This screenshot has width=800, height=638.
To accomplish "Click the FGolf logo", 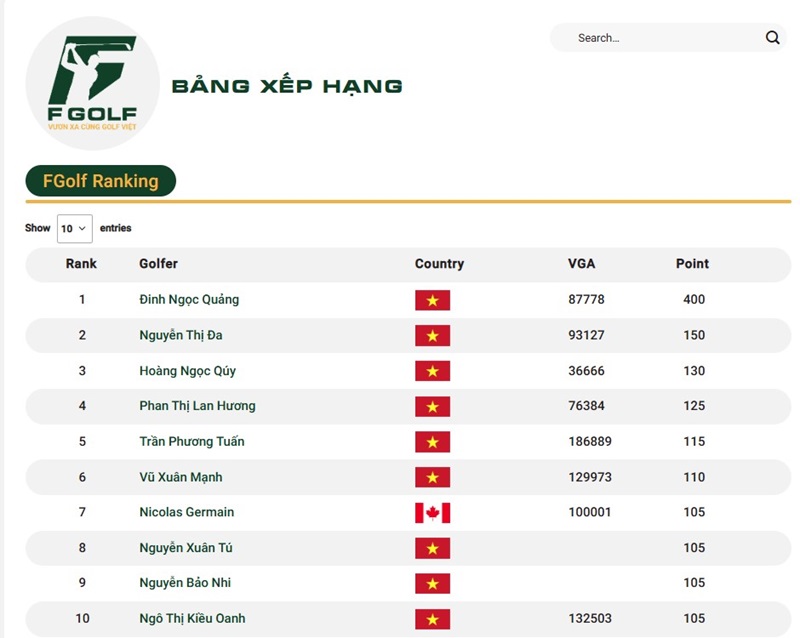I will (x=92, y=84).
